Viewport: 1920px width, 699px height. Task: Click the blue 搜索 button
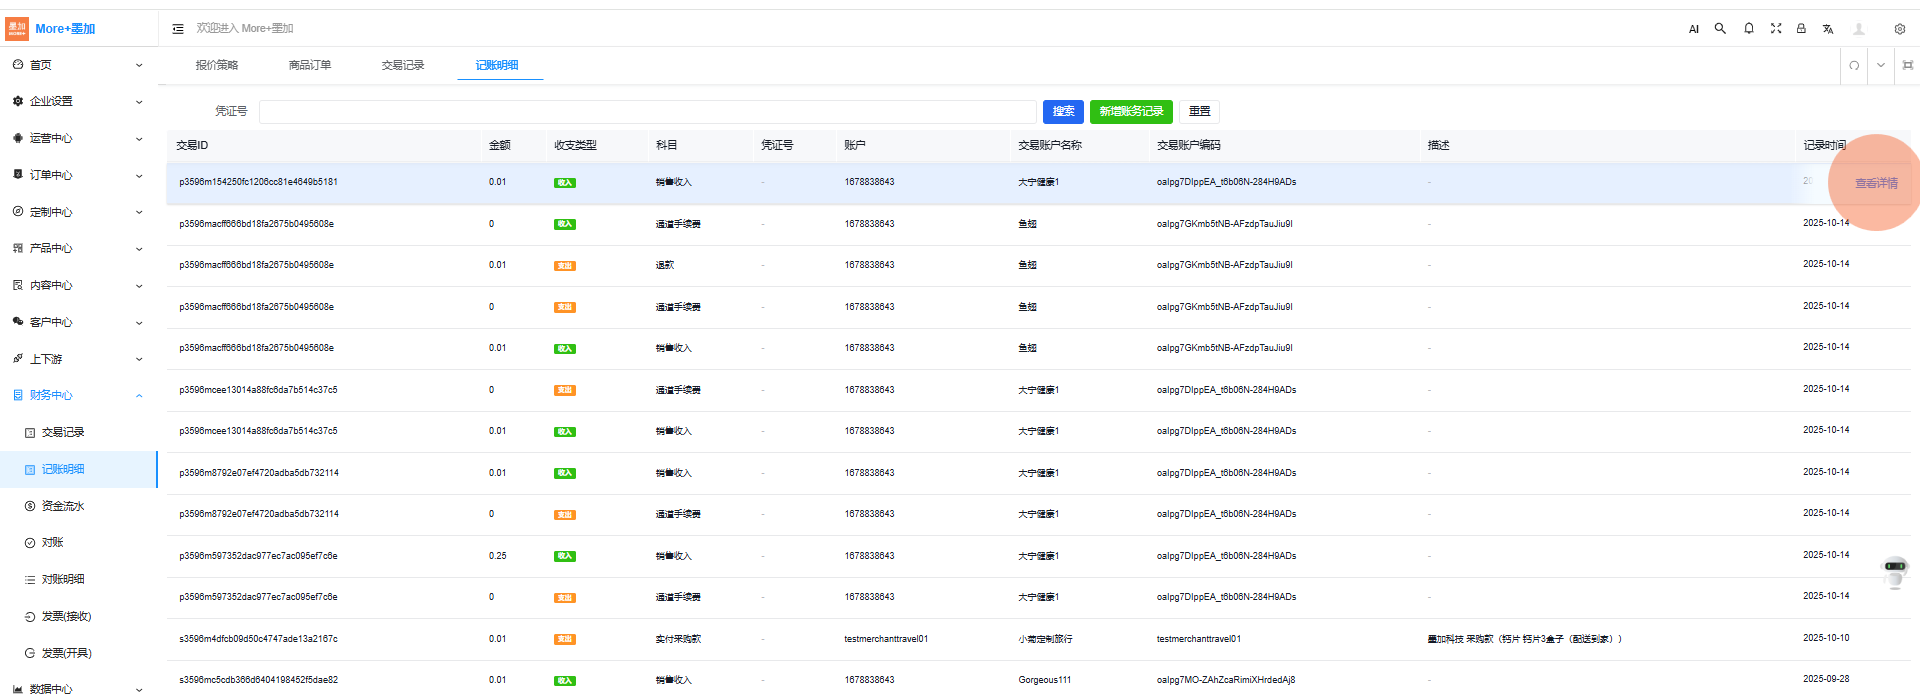point(1063,111)
